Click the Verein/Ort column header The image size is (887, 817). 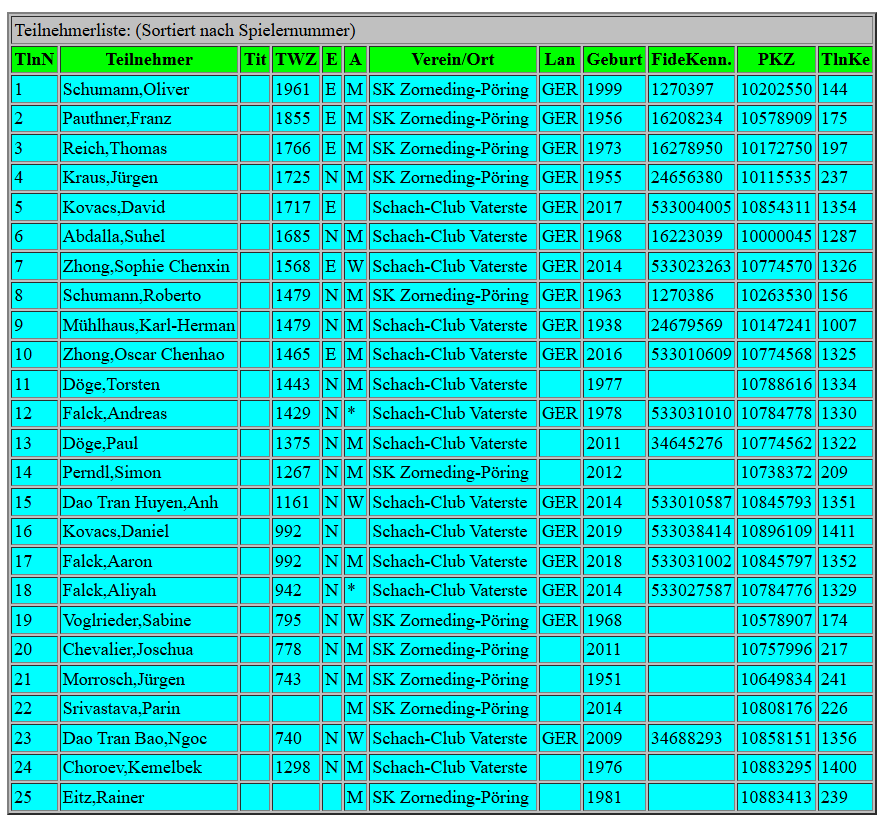click(x=452, y=60)
